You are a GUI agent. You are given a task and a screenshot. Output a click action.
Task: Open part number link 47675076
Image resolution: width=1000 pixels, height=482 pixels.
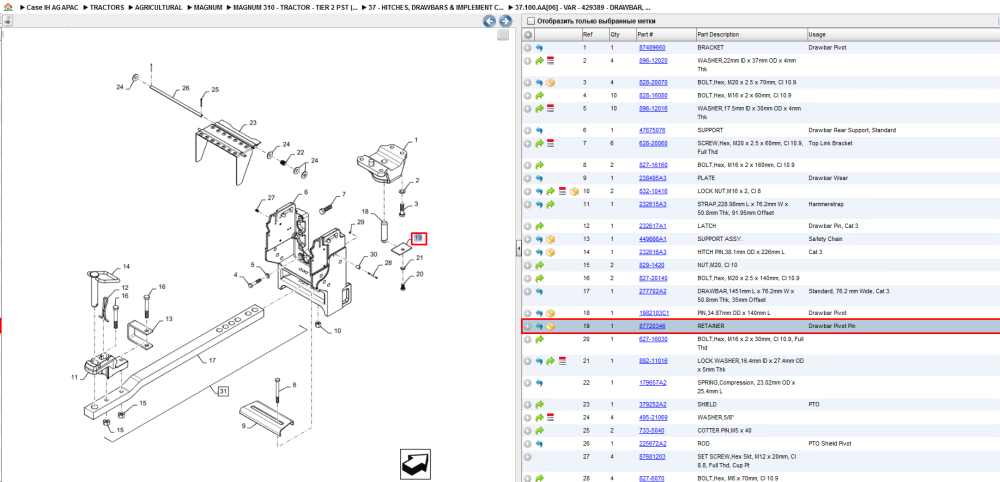(x=652, y=130)
